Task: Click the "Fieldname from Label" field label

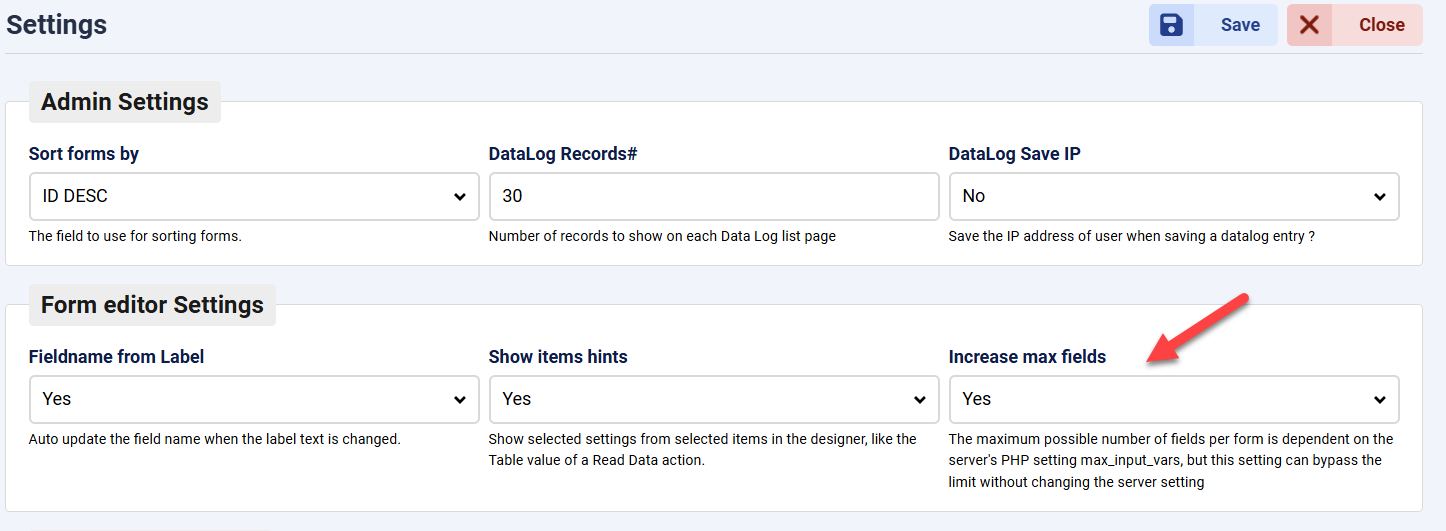Action: [116, 357]
